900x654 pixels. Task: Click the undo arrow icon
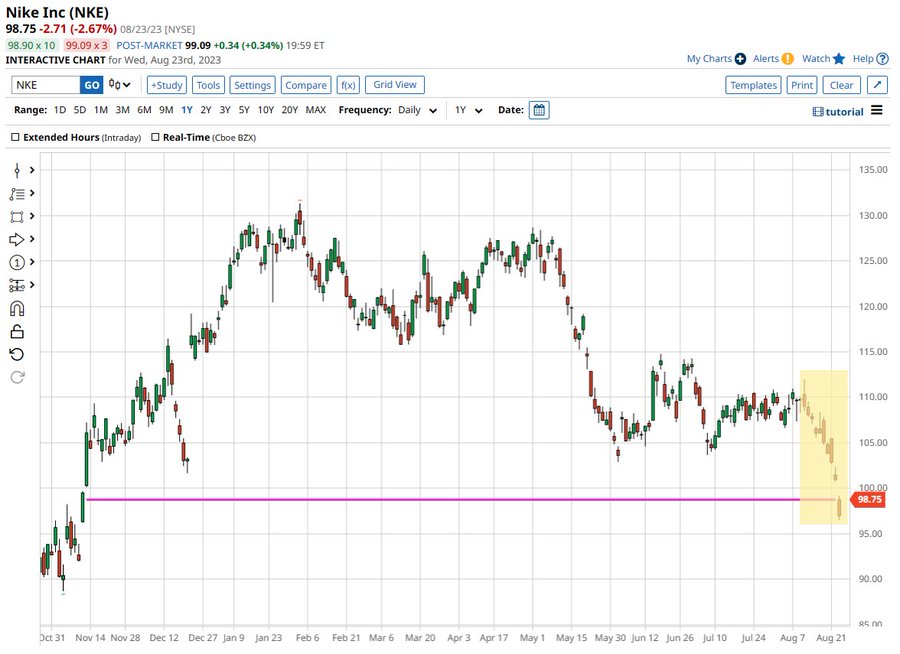(x=17, y=354)
